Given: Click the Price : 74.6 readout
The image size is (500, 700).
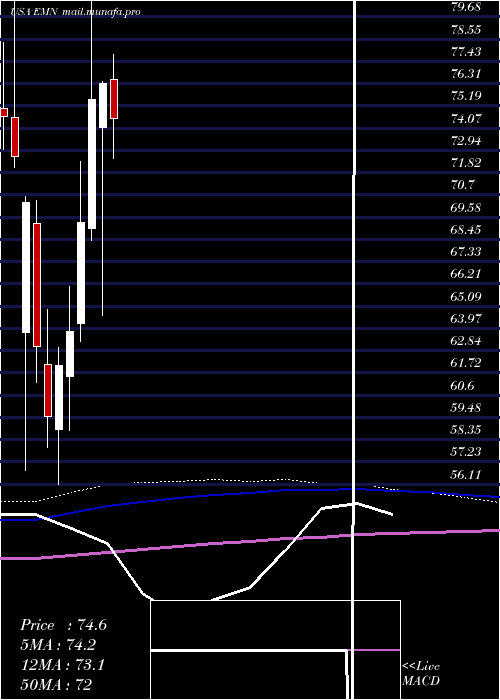Looking at the screenshot, I should (63, 625).
